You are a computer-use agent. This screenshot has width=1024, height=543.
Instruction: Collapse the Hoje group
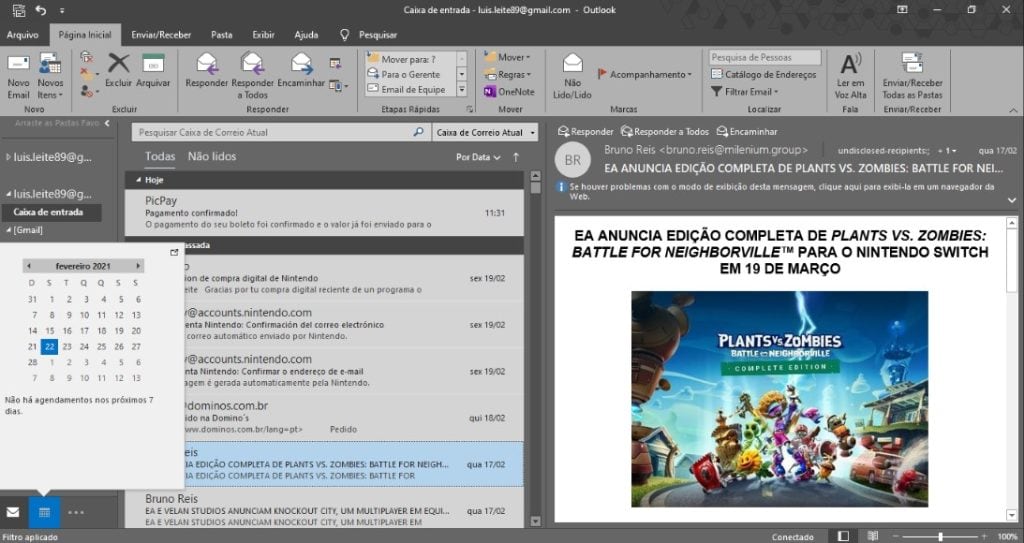138,180
